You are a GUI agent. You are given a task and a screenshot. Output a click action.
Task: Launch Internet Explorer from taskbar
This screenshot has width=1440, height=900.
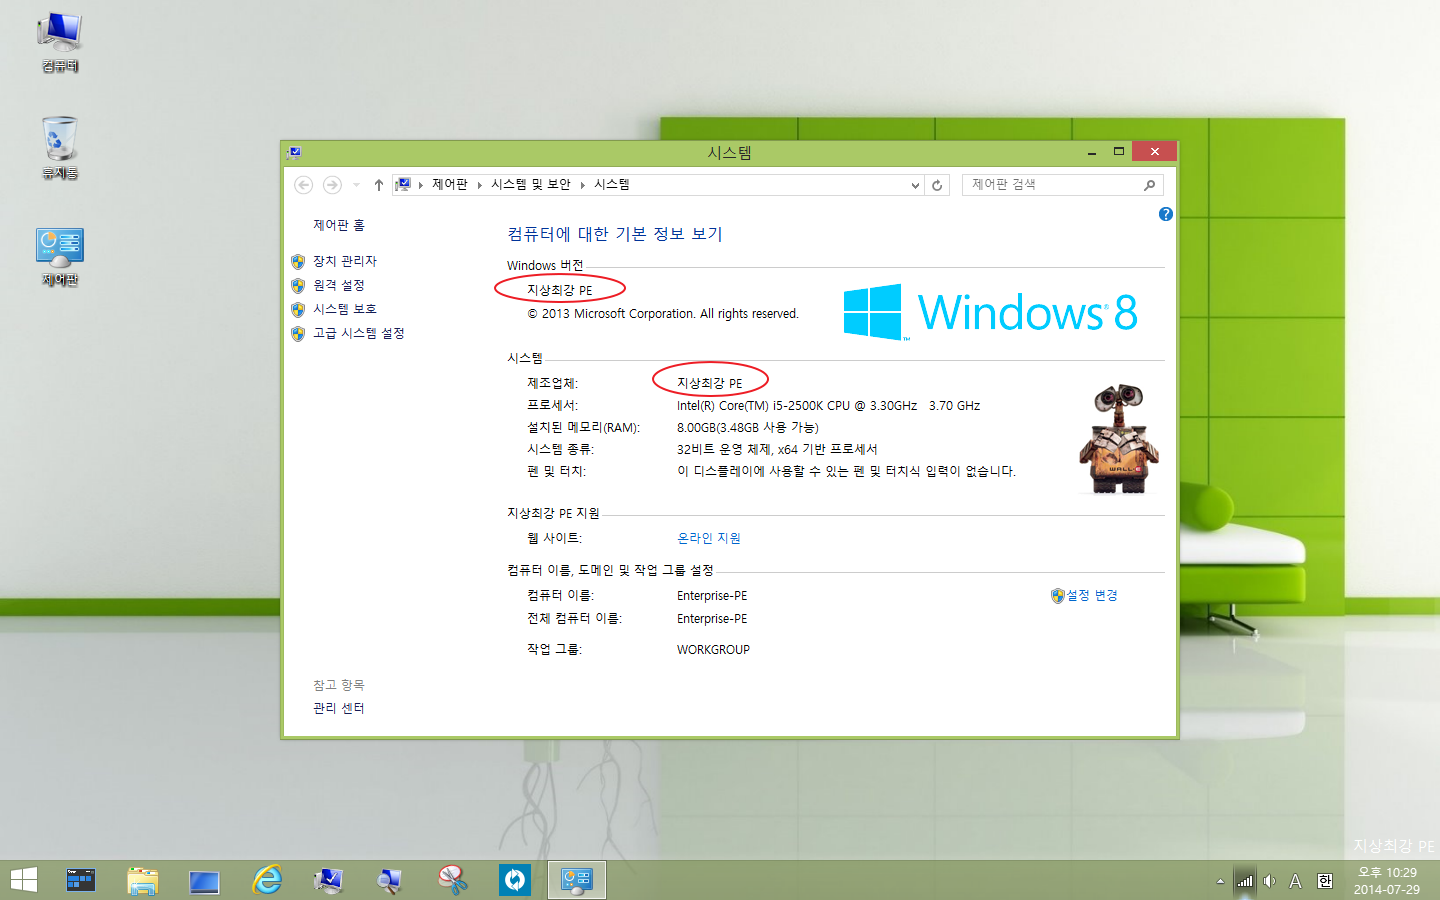[x=267, y=880]
